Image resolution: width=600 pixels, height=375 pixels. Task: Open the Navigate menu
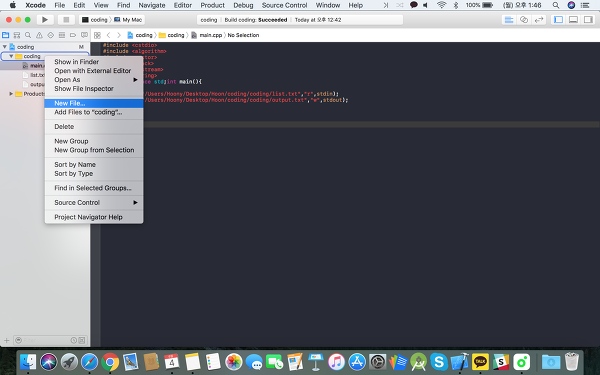point(152,5)
